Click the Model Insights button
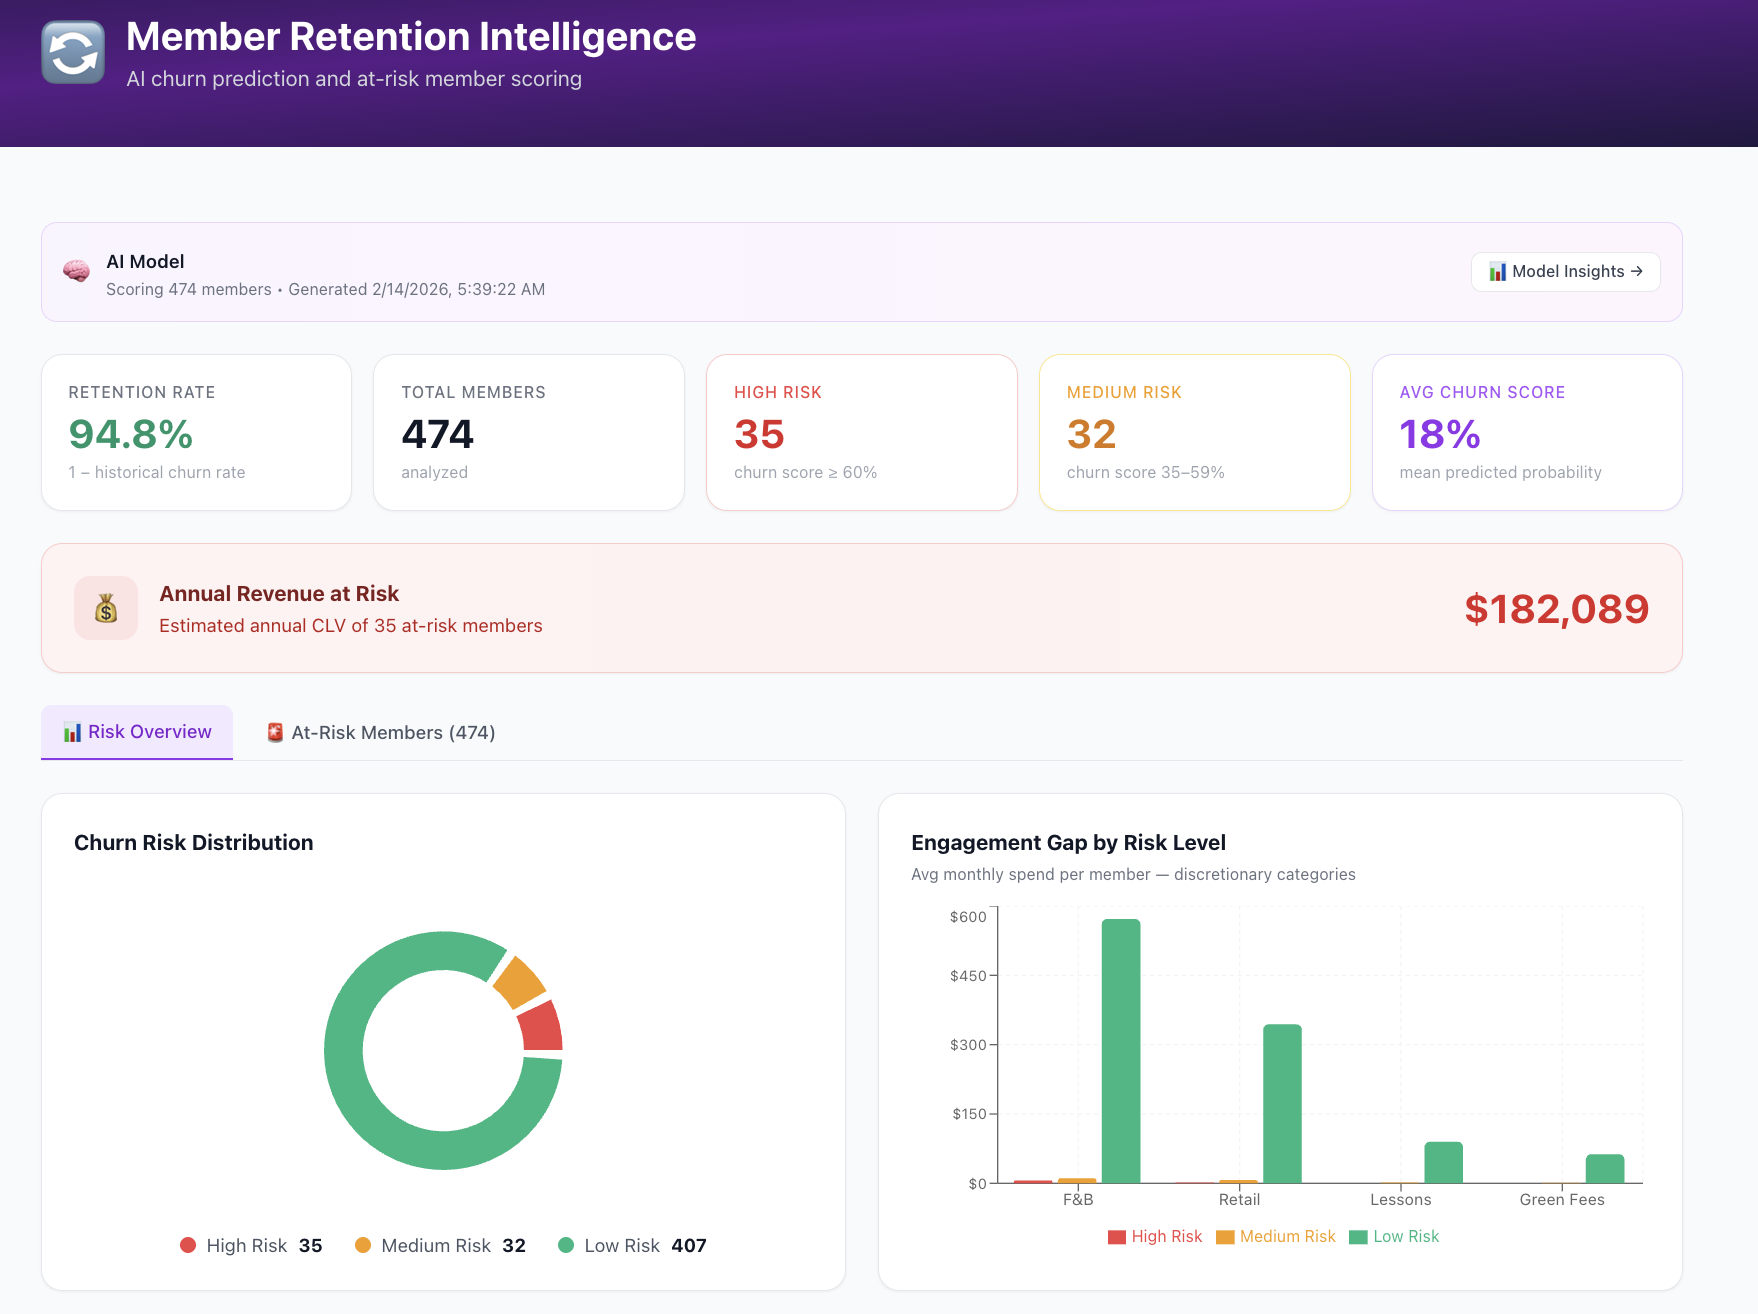The image size is (1758, 1314). [x=1565, y=271]
